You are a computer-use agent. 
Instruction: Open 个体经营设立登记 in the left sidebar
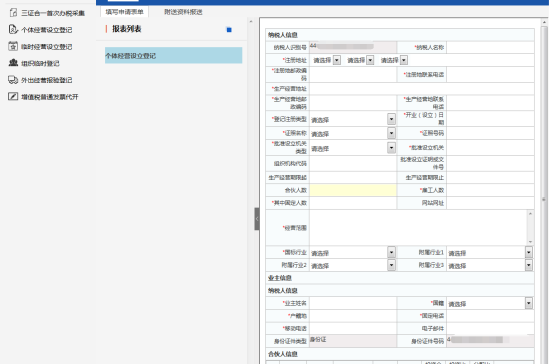click(x=47, y=30)
